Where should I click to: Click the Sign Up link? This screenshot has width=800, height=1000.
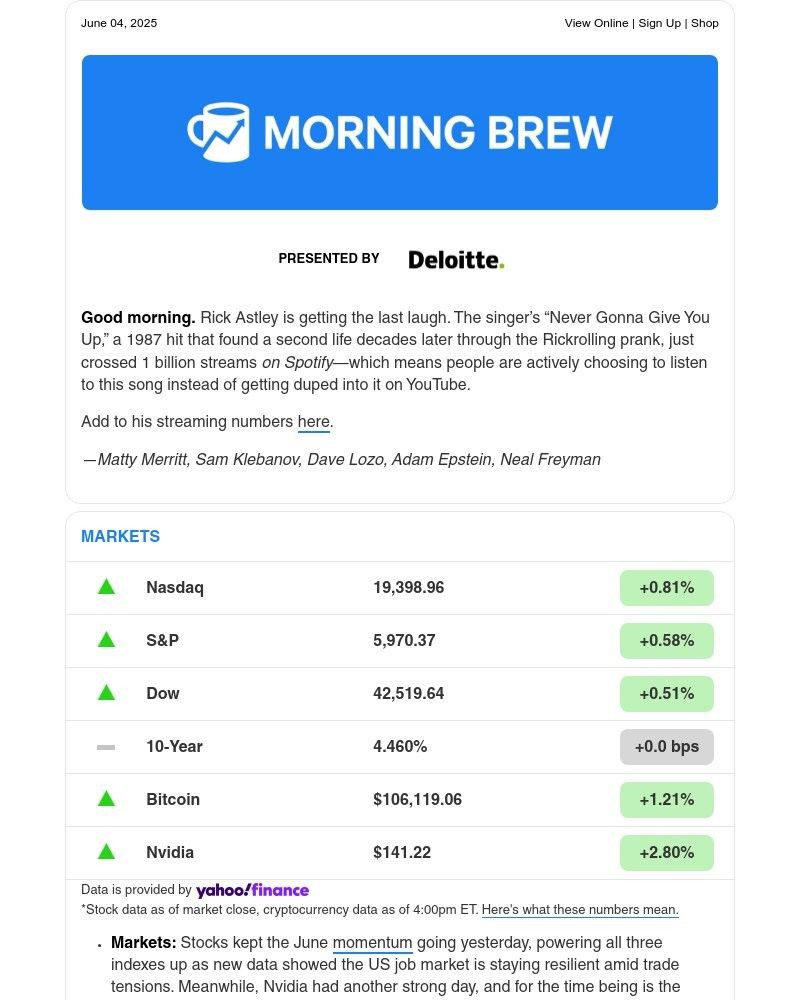660,23
